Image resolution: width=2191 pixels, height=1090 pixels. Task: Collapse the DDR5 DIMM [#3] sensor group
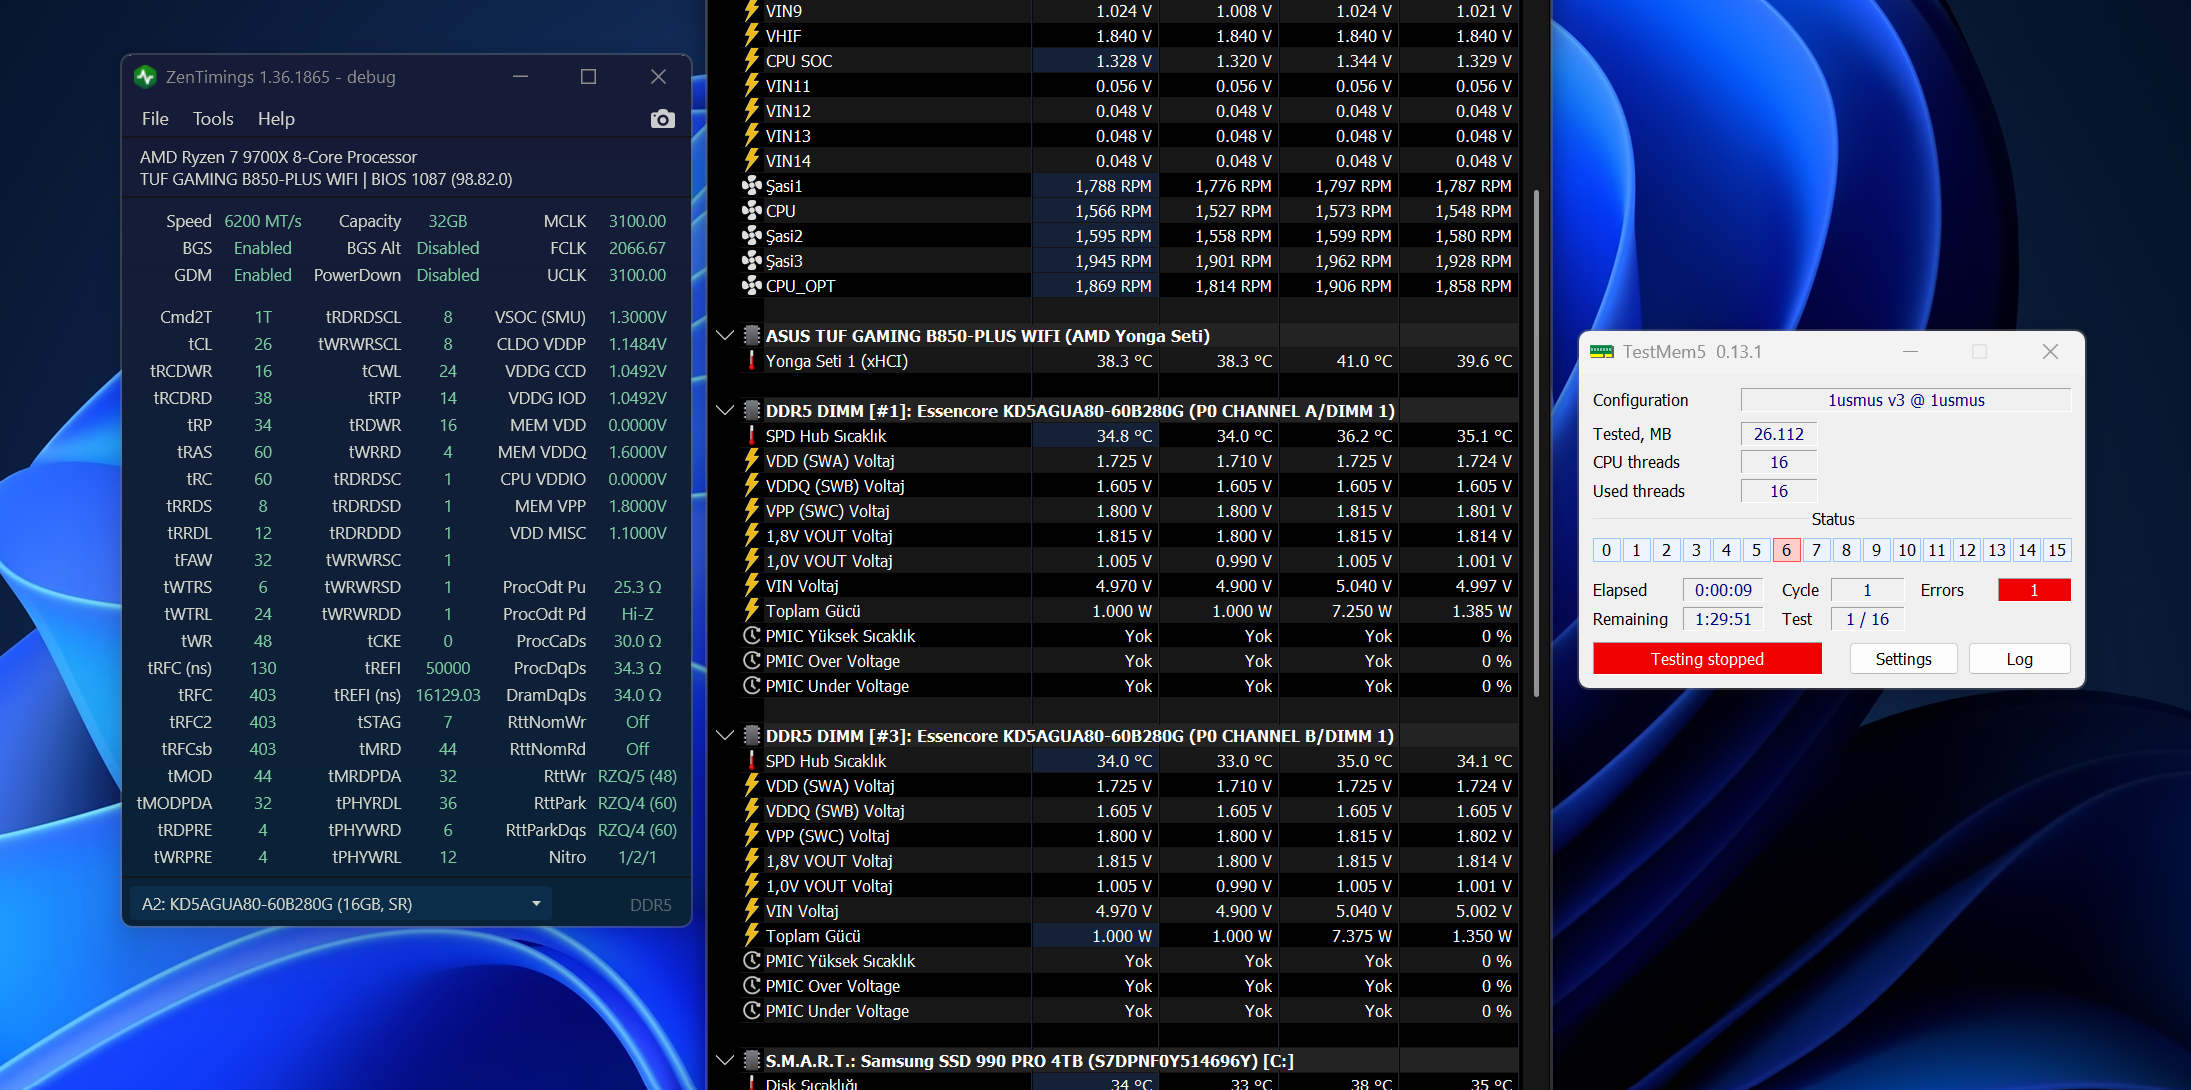[x=726, y=735]
